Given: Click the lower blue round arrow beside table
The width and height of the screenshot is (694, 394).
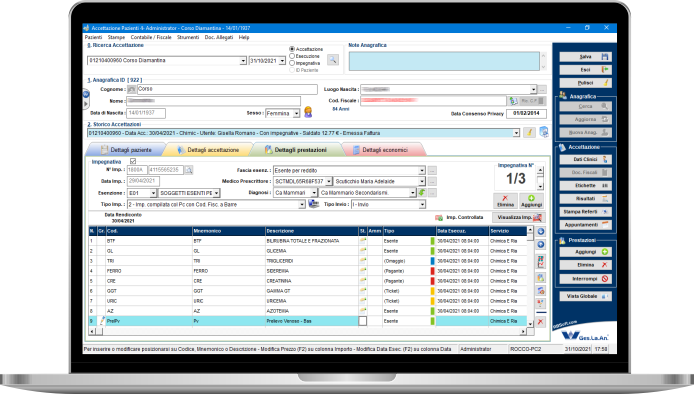Looking at the screenshot, I should point(540,244).
